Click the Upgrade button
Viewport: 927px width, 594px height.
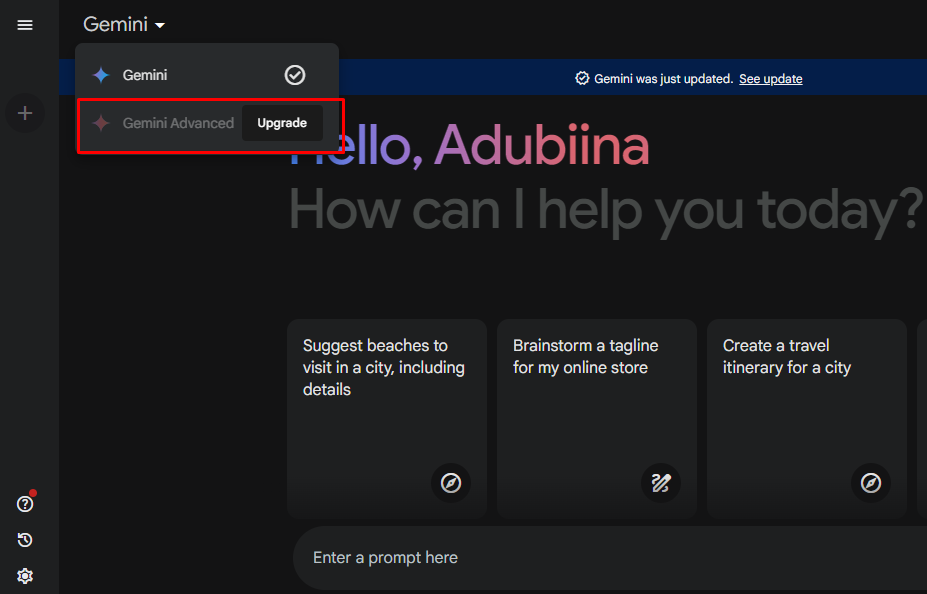pos(282,123)
